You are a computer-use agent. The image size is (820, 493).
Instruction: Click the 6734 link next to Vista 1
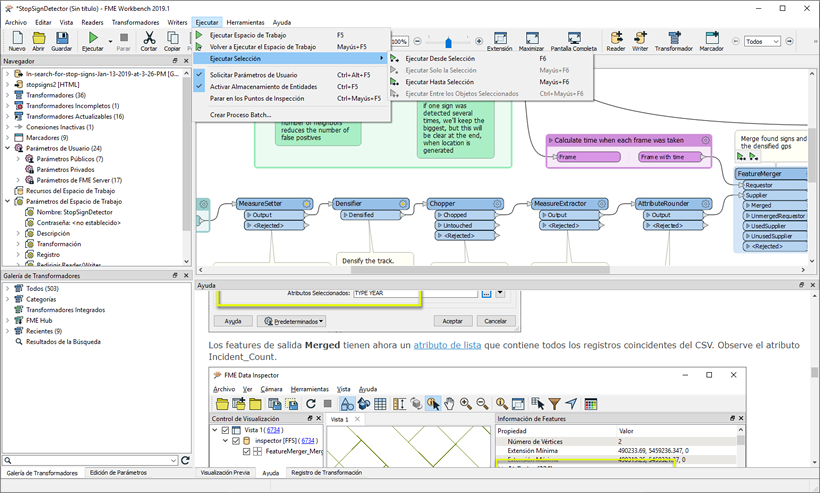click(273, 430)
